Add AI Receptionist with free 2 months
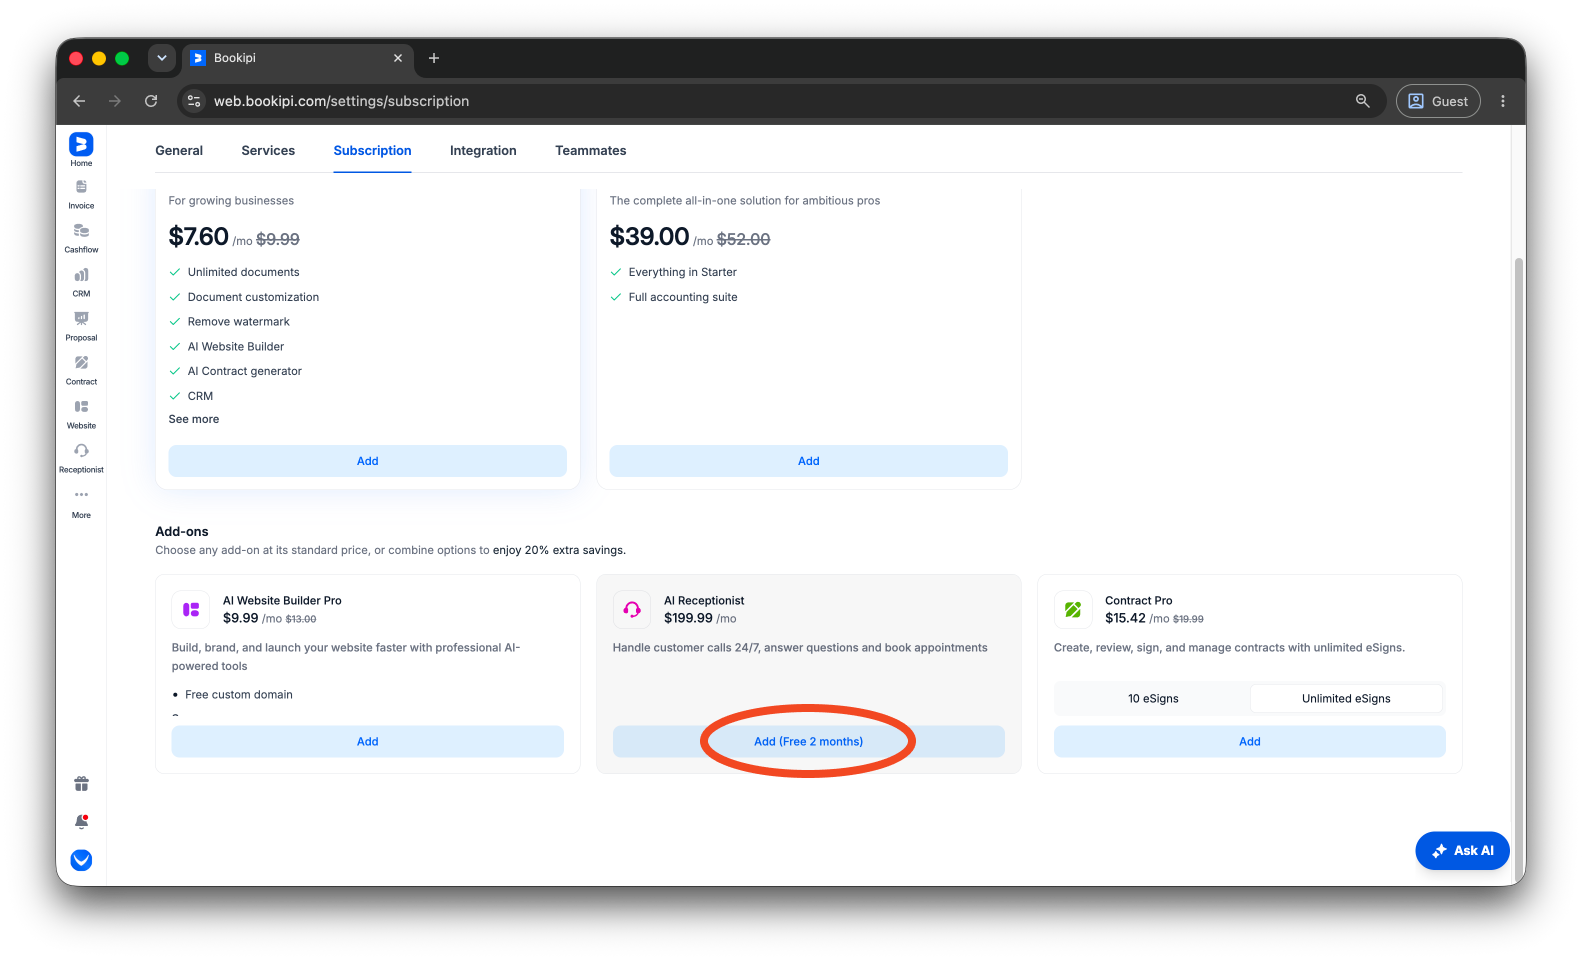Image resolution: width=1582 pixels, height=960 pixels. tap(809, 742)
